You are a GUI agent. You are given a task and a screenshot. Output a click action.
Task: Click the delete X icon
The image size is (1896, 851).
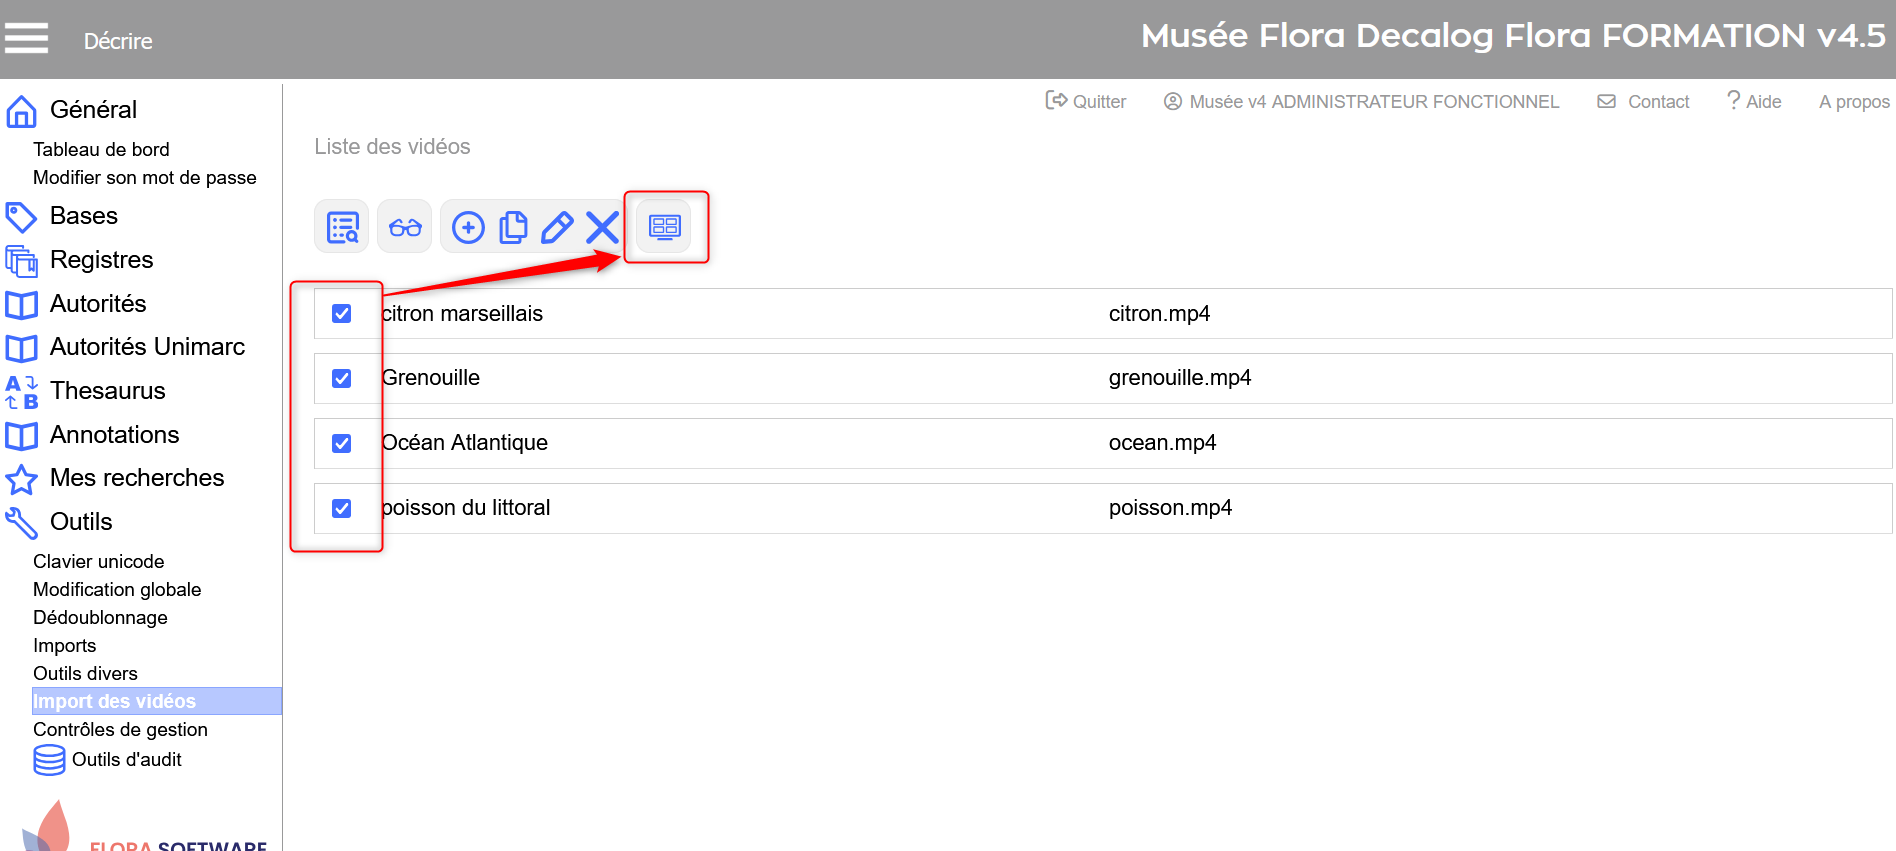tap(602, 227)
